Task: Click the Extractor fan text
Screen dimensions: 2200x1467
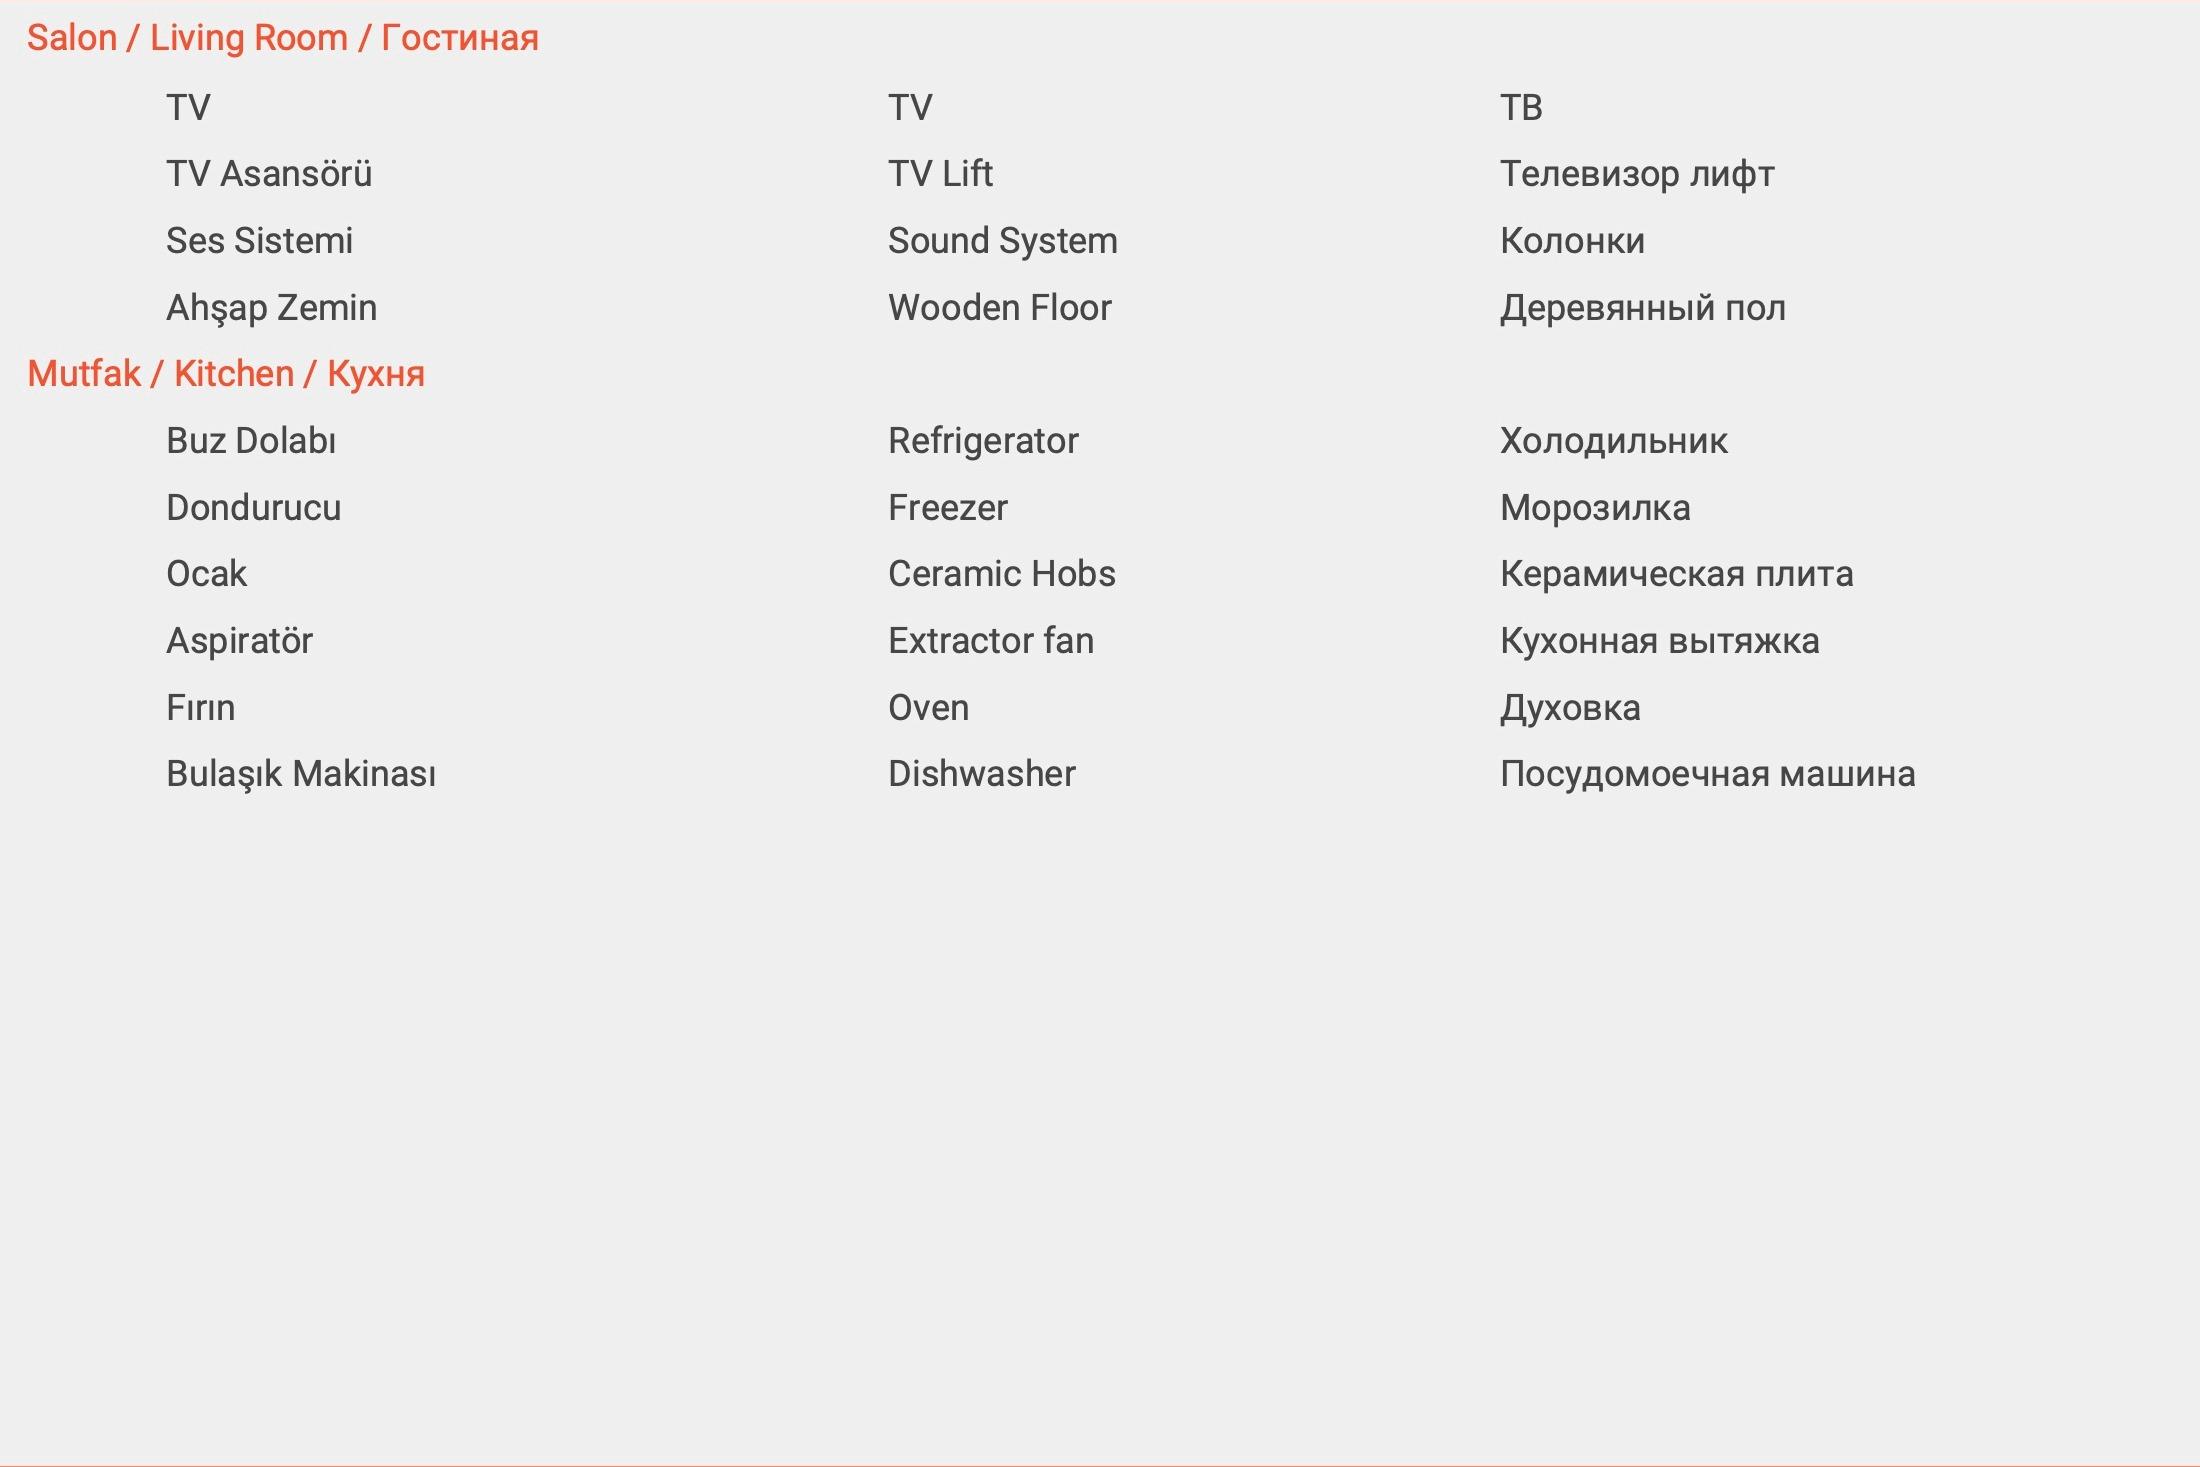Action: click(x=990, y=641)
